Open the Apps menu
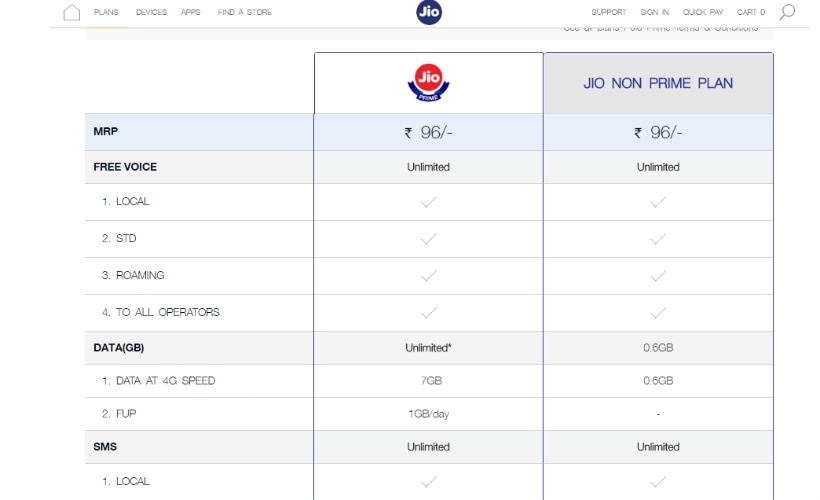 pyautogui.click(x=190, y=12)
